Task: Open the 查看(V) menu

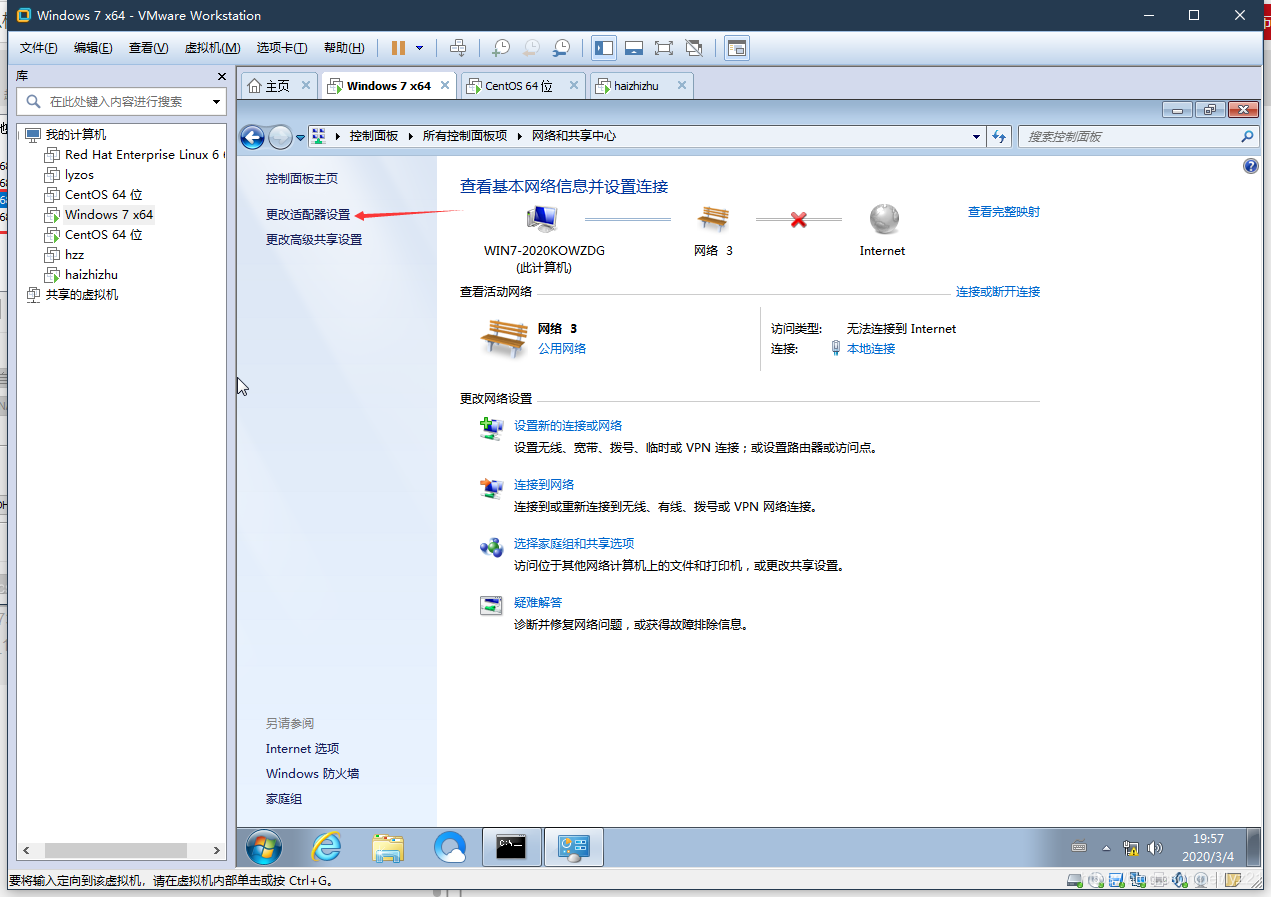Action: point(148,47)
